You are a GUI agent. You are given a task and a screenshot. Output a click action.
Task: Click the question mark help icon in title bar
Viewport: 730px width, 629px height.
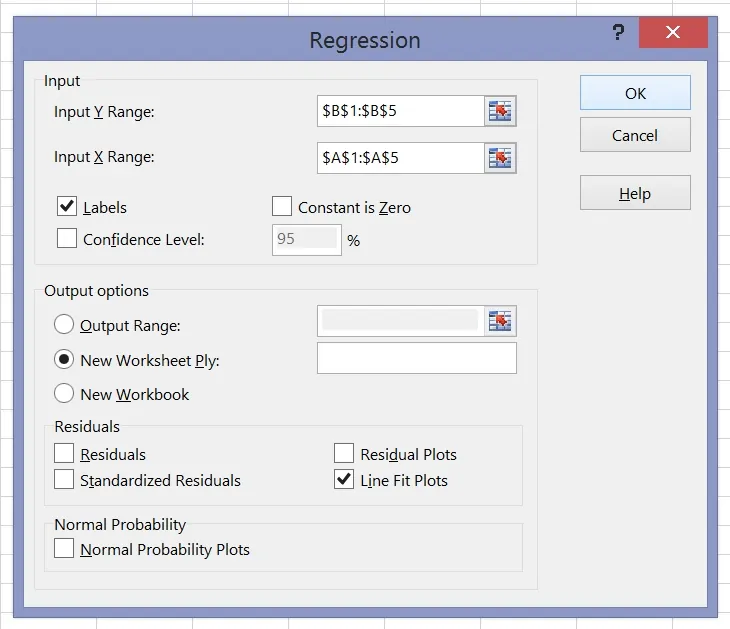tap(618, 35)
